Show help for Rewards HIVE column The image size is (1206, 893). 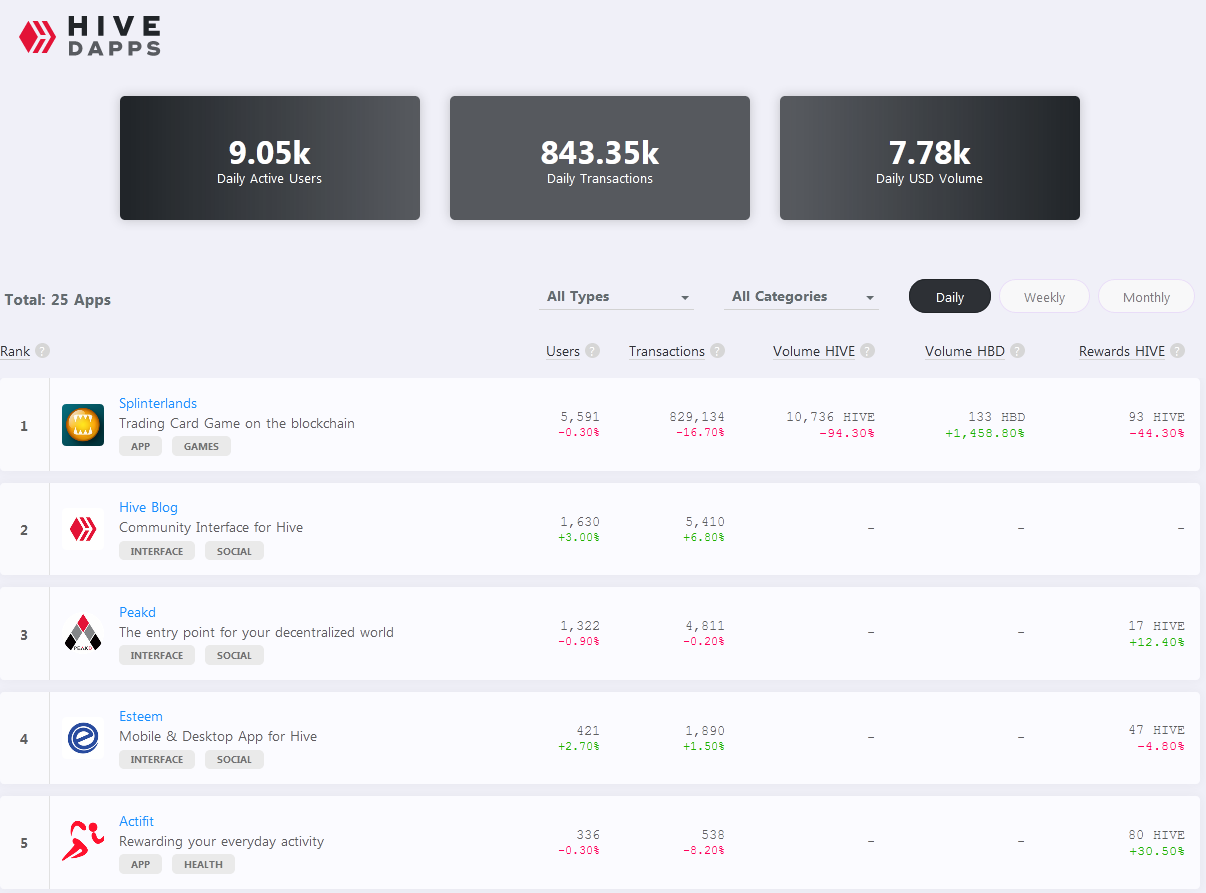tap(1177, 351)
